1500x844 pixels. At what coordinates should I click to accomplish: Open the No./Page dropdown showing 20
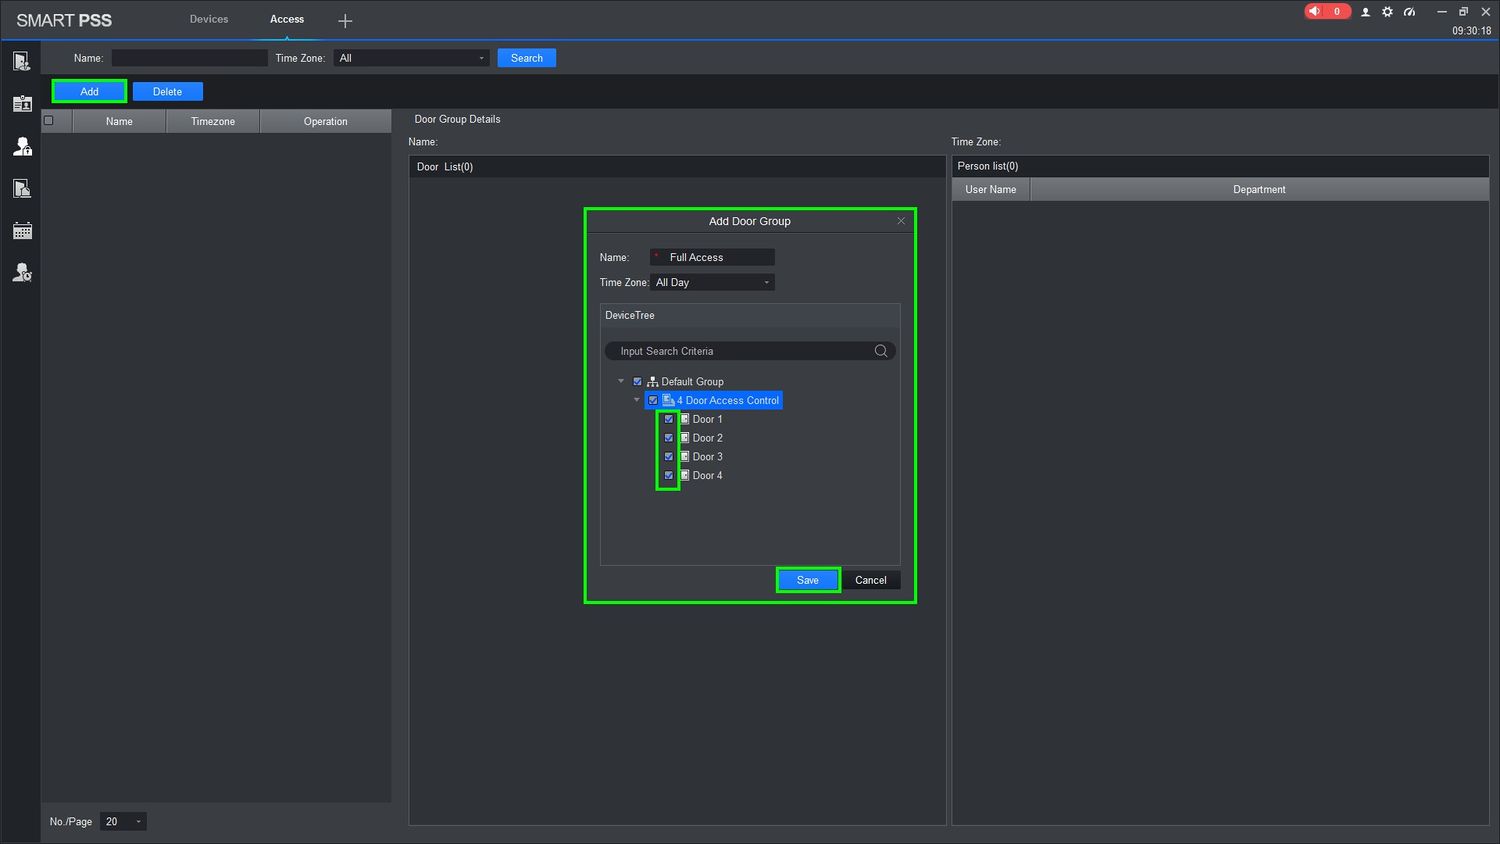(123, 822)
